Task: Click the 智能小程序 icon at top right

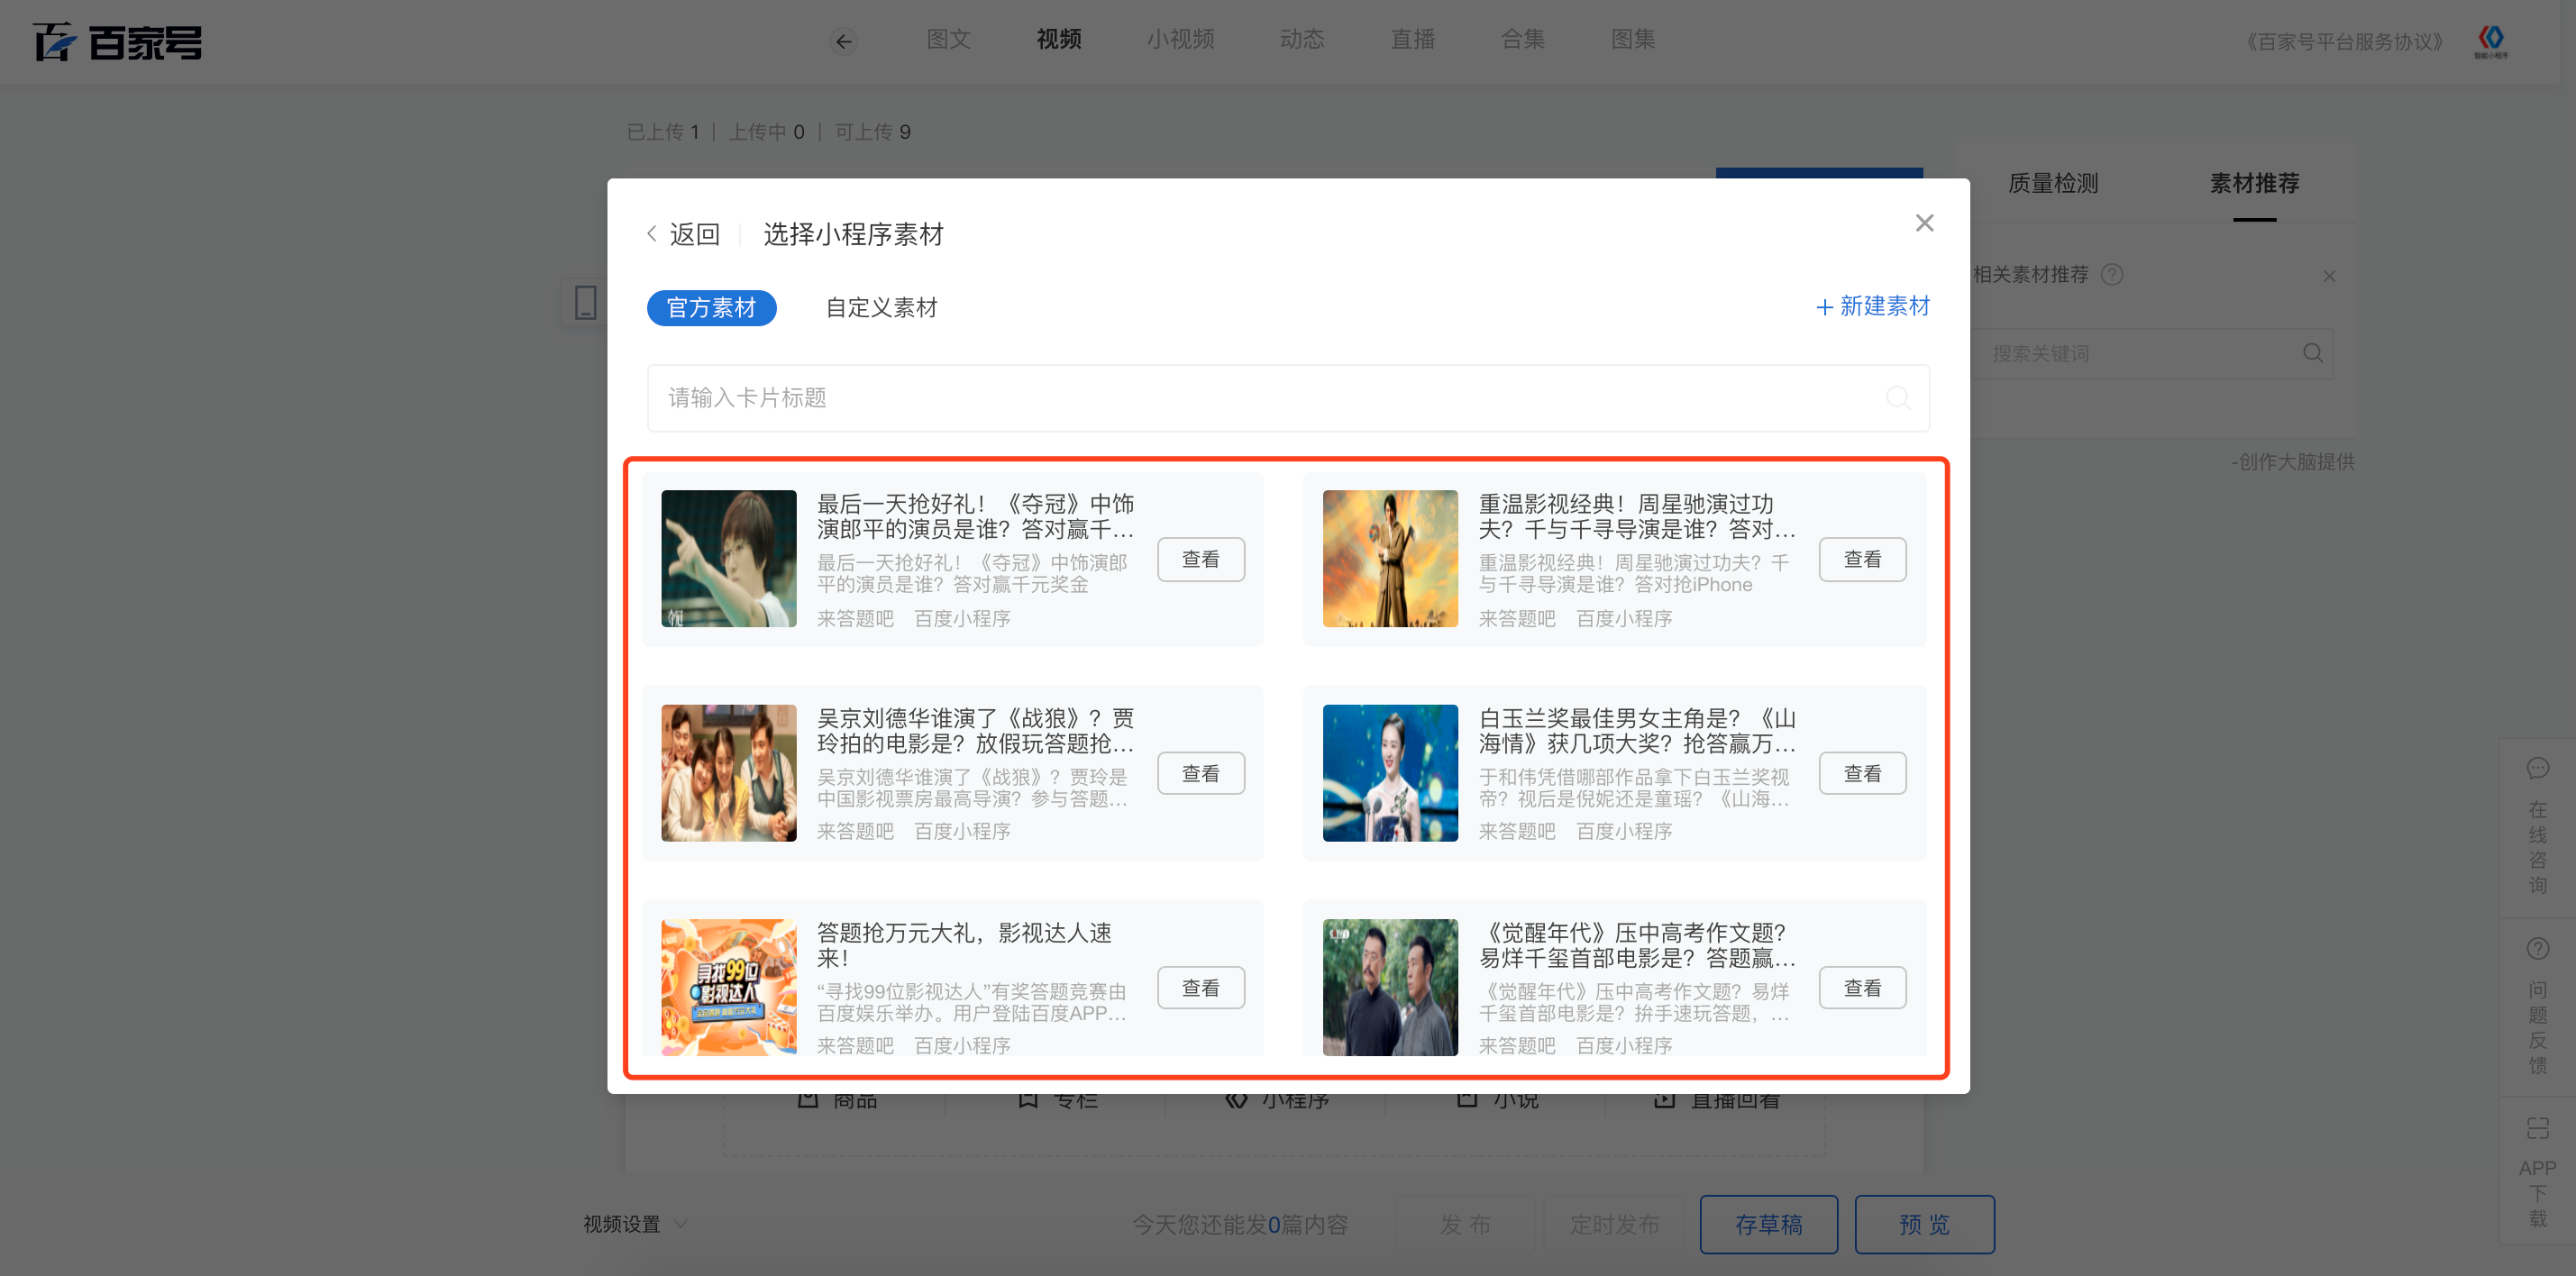Action: (2490, 40)
